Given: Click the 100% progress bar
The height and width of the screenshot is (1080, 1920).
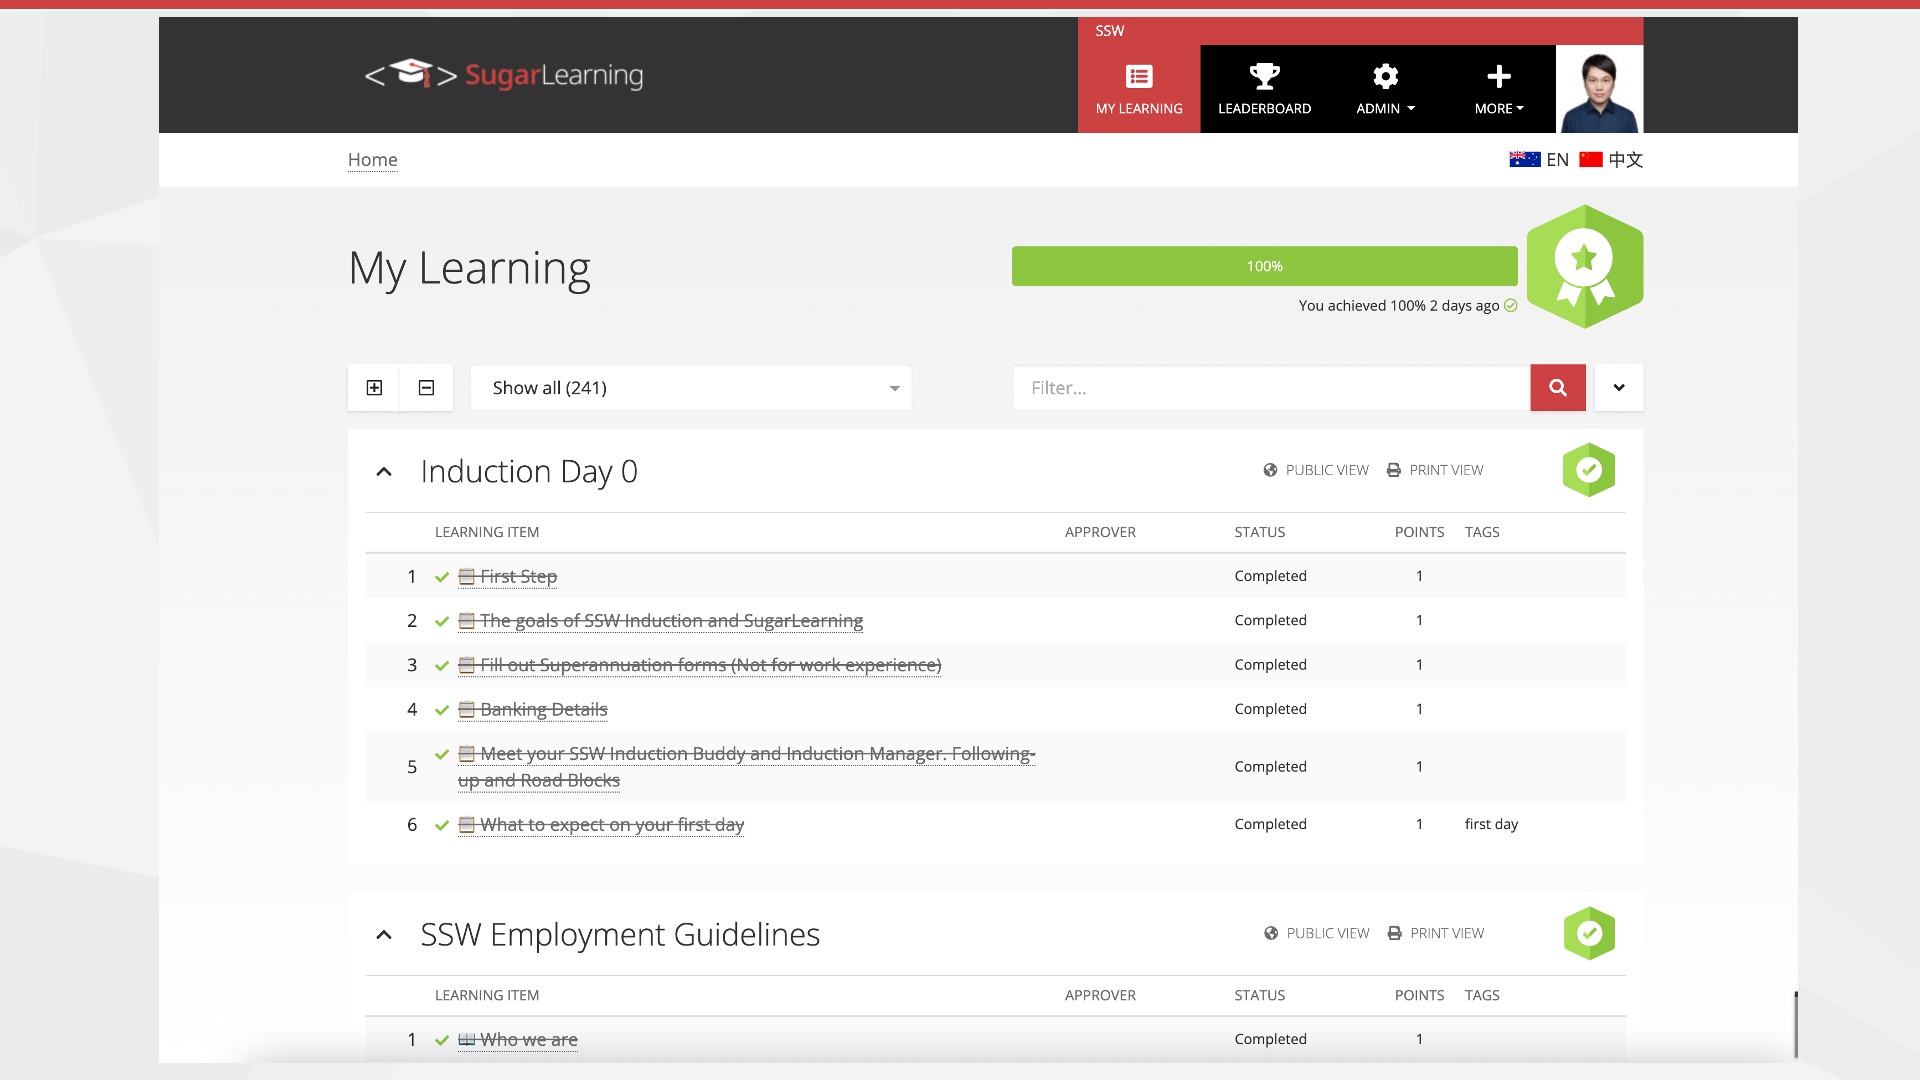Looking at the screenshot, I should (x=1264, y=266).
